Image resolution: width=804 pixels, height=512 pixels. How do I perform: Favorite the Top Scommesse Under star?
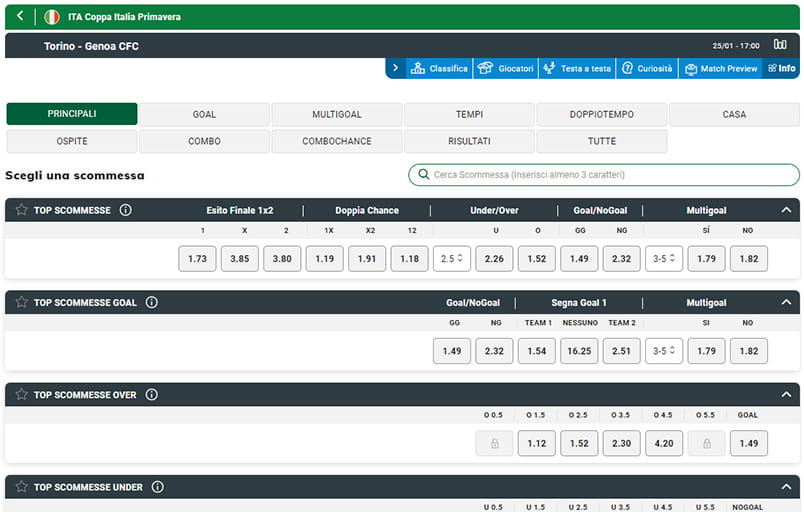click(x=21, y=486)
